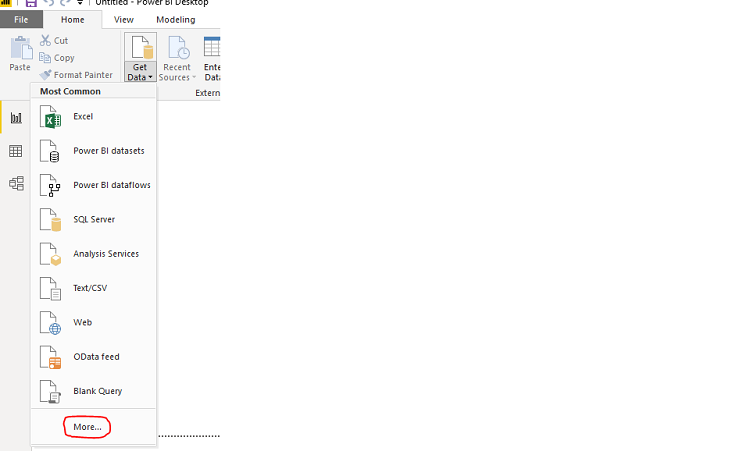
Task: Choose Power BI dataflows source
Action: 94,186
